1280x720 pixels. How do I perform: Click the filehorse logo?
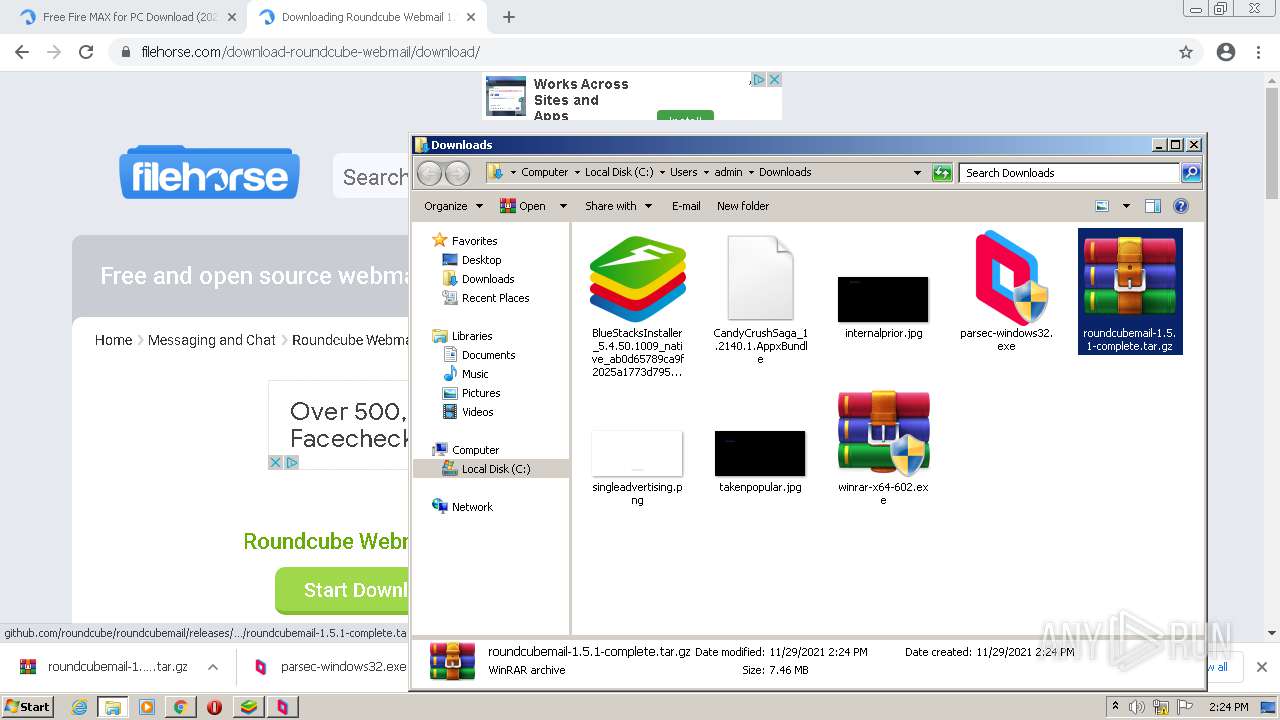click(209, 173)
